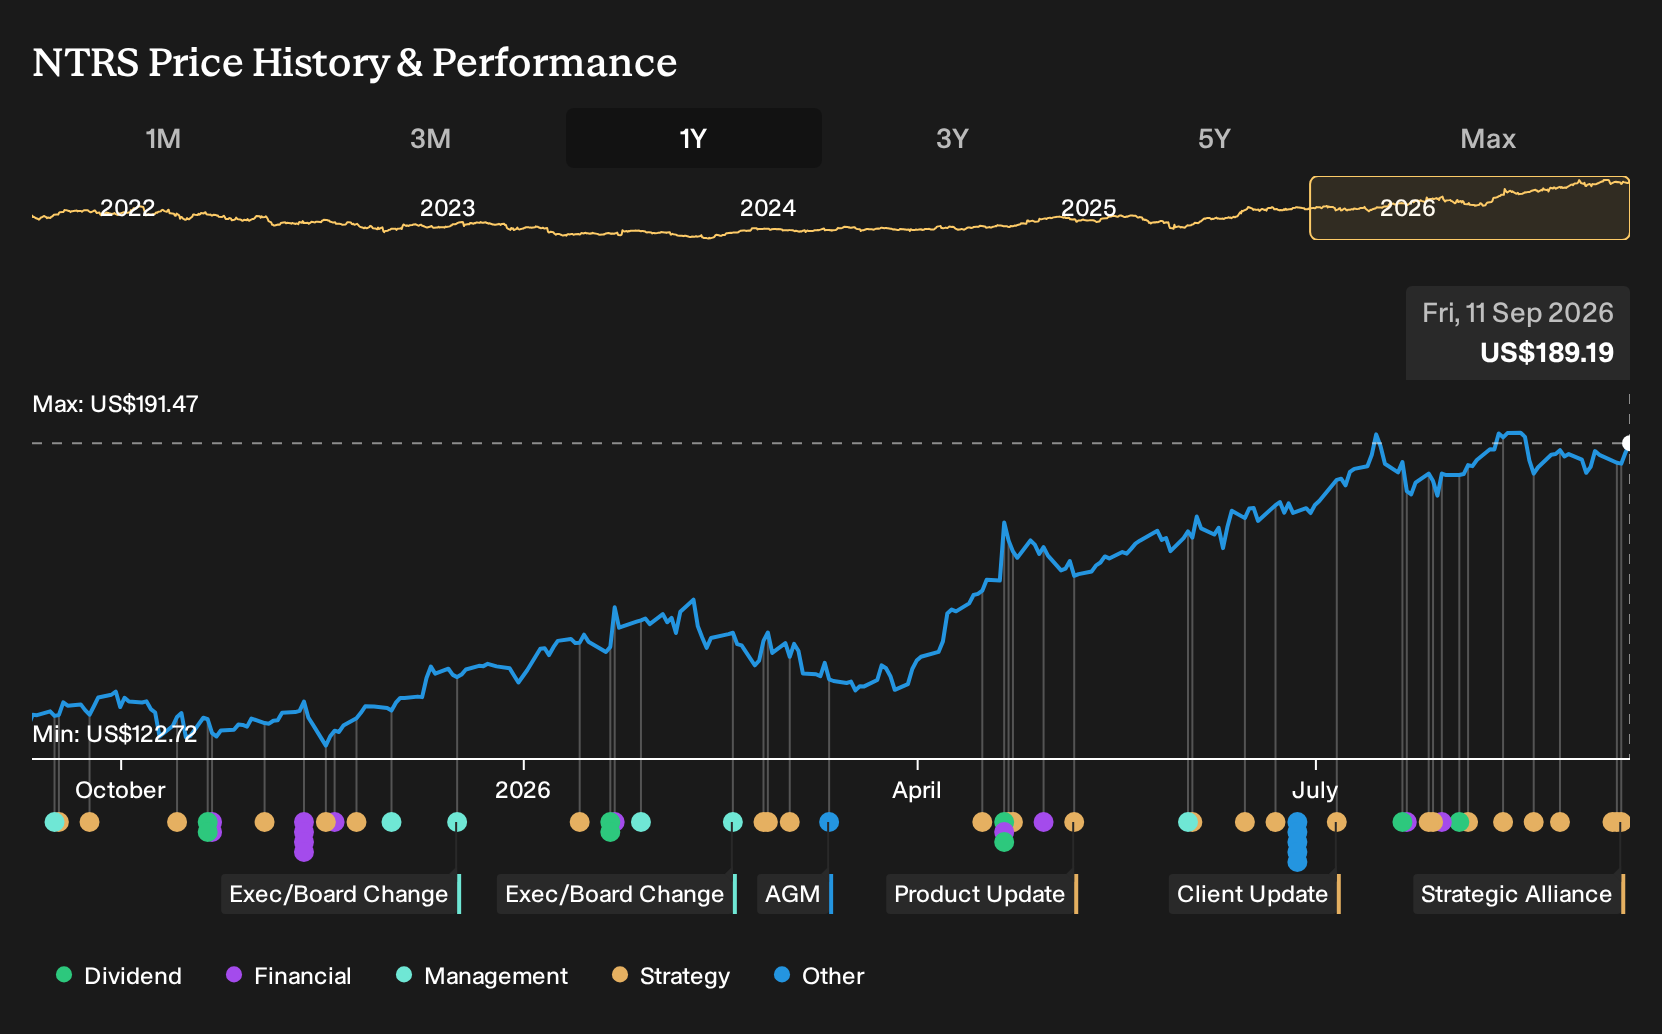Click the top purple dot in stacked Financial events
This screenshot has height=1034, width=1662.
click(x=304, y=822)
